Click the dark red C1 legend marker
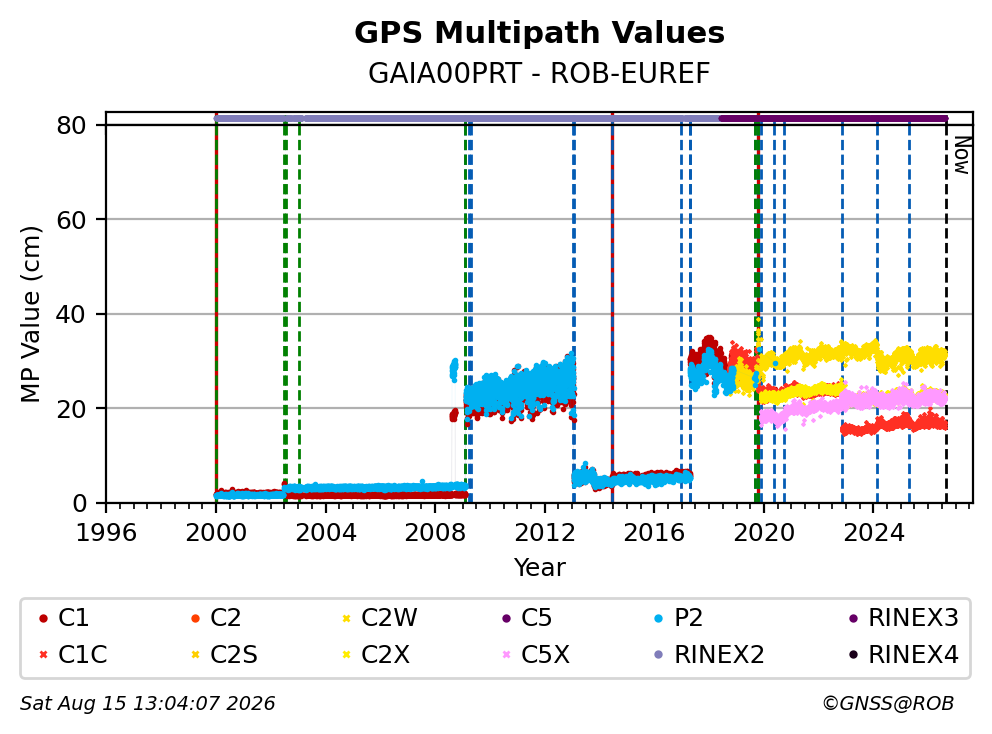 (43, 618)
